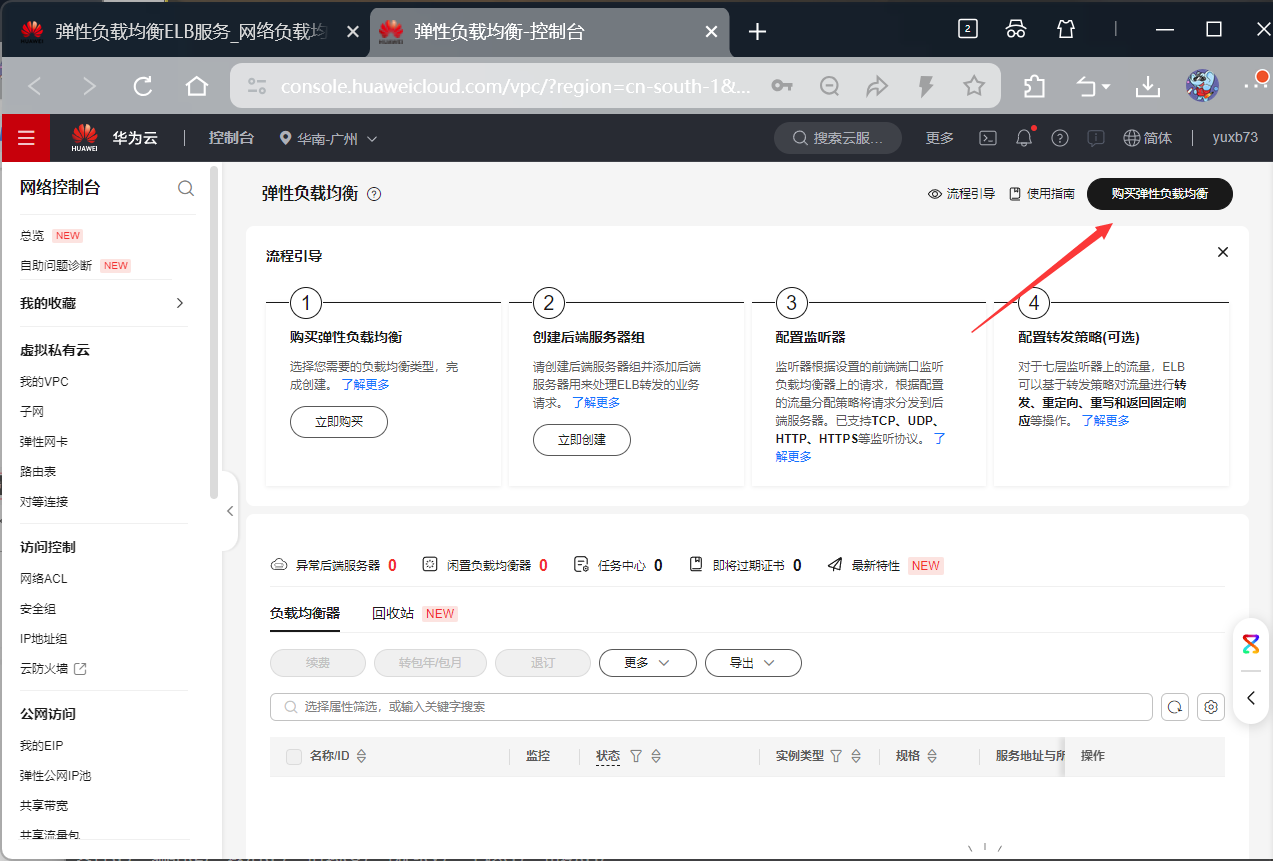Click the filter search input field
Image resolution: width=1273 pixels, height=861 pixels.
711,707
